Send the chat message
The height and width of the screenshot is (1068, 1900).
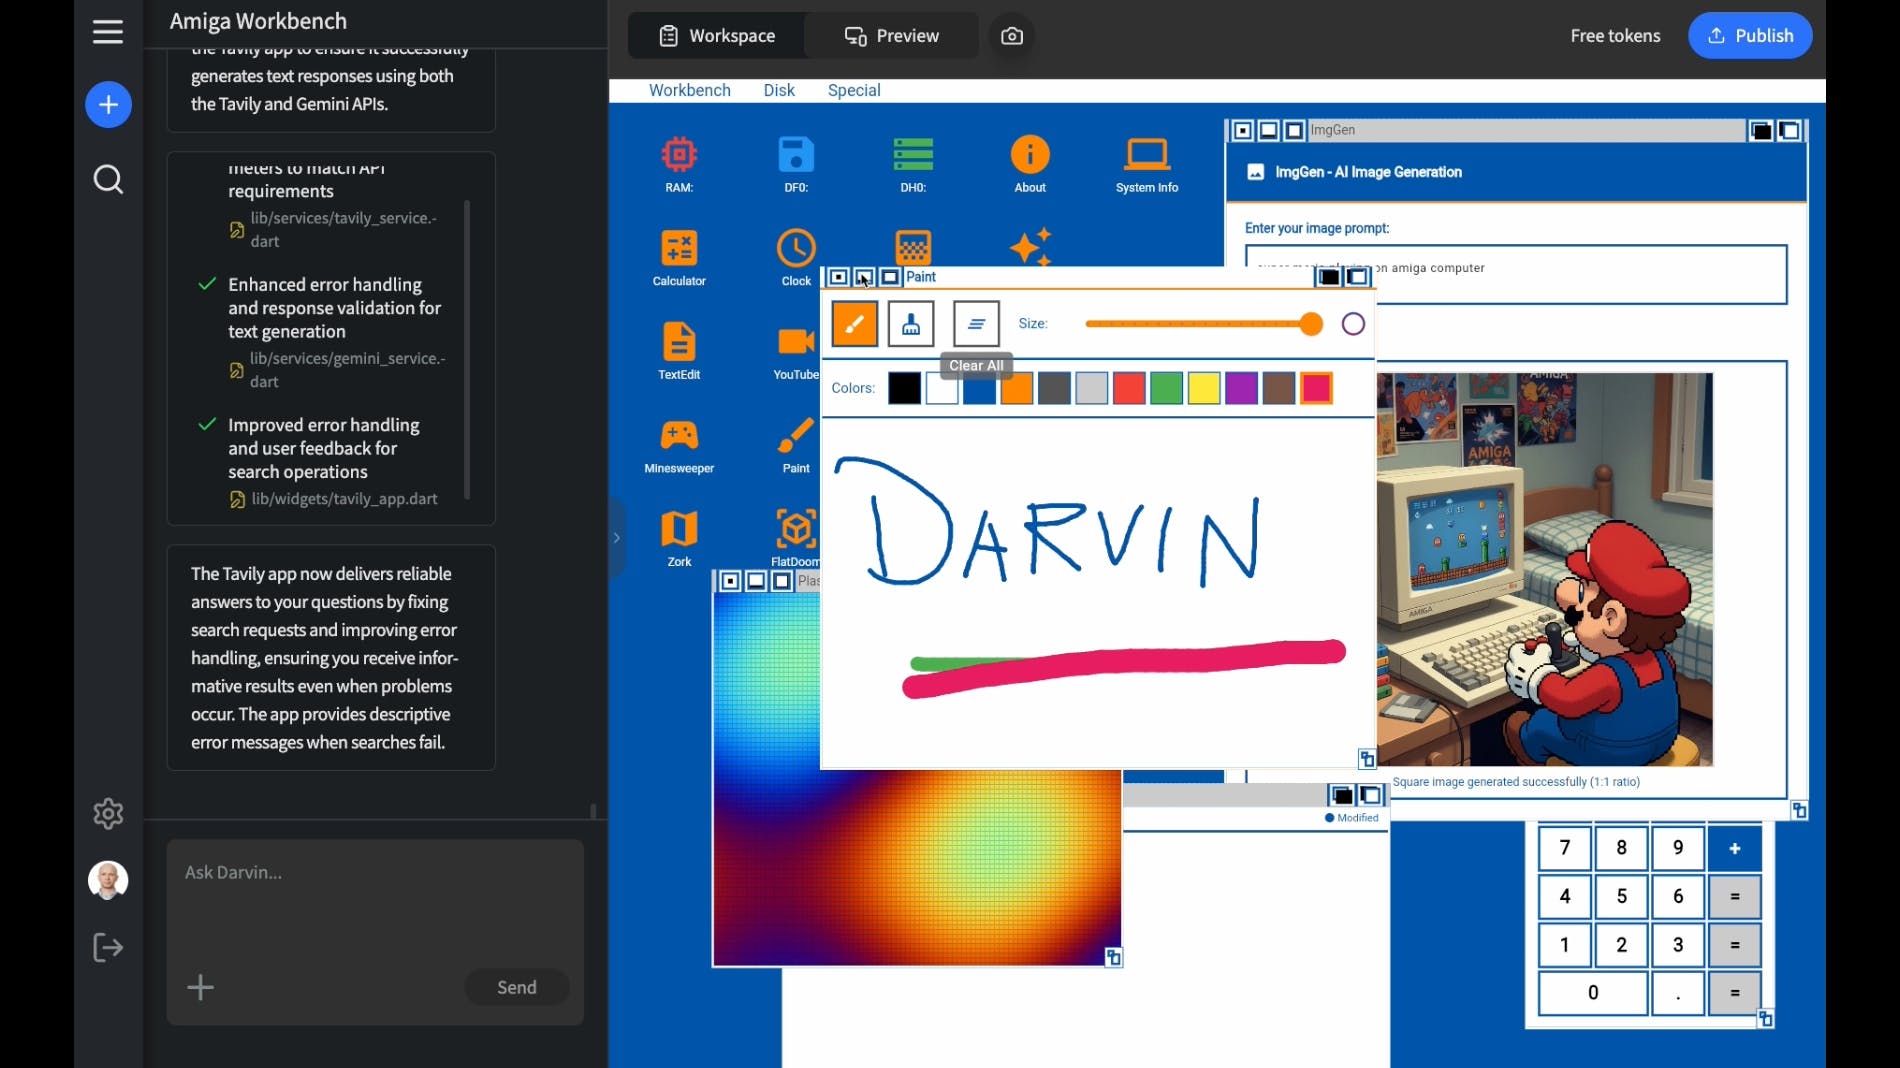517,988
